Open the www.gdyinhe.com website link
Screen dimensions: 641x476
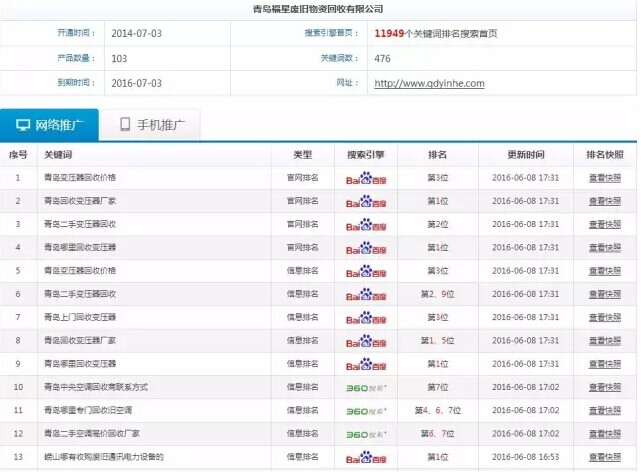(428, 83)
